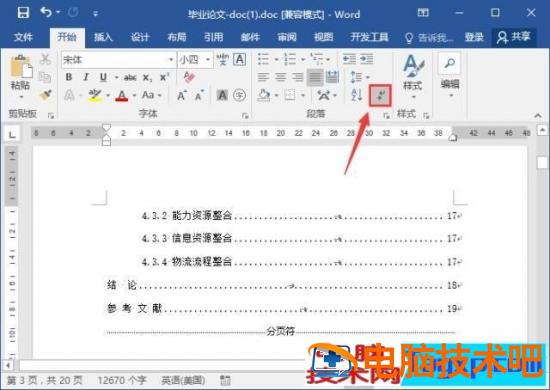Increase the paragraph indent
The height and width of the screenshot is (390, 550).
pyautogui.click(x=367, y=59)
